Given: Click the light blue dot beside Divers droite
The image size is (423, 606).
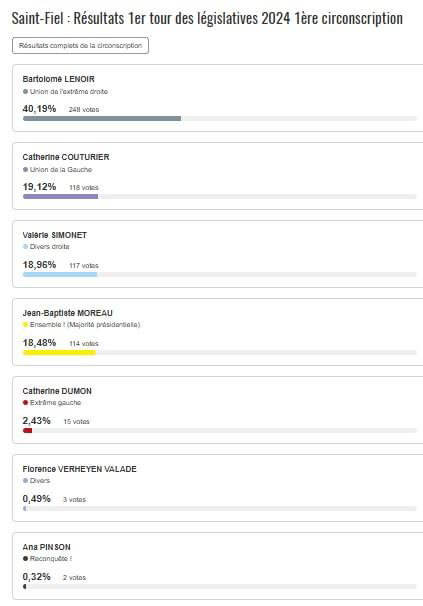Looking at the screenshot, I should [x=26, y=247].
